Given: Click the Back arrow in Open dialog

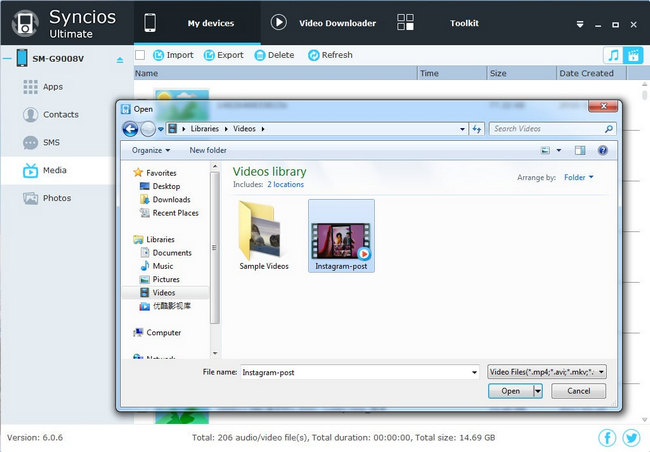Looking at the screenshot, I should pos(130,129).
